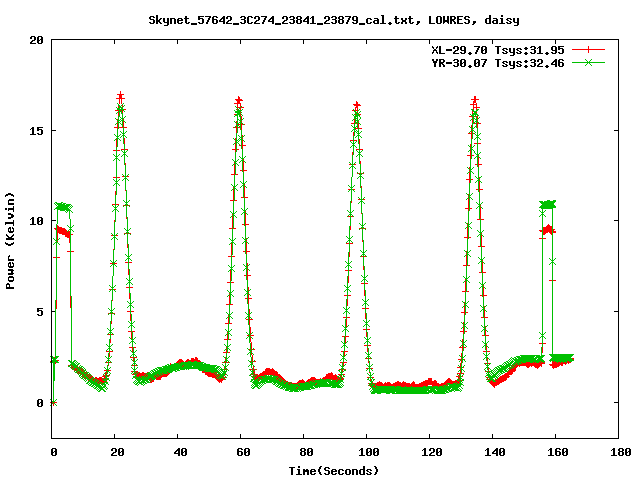Click the x-axis tick label 80
This screenshot has height=480, width=640.
(x=306, y=452)
